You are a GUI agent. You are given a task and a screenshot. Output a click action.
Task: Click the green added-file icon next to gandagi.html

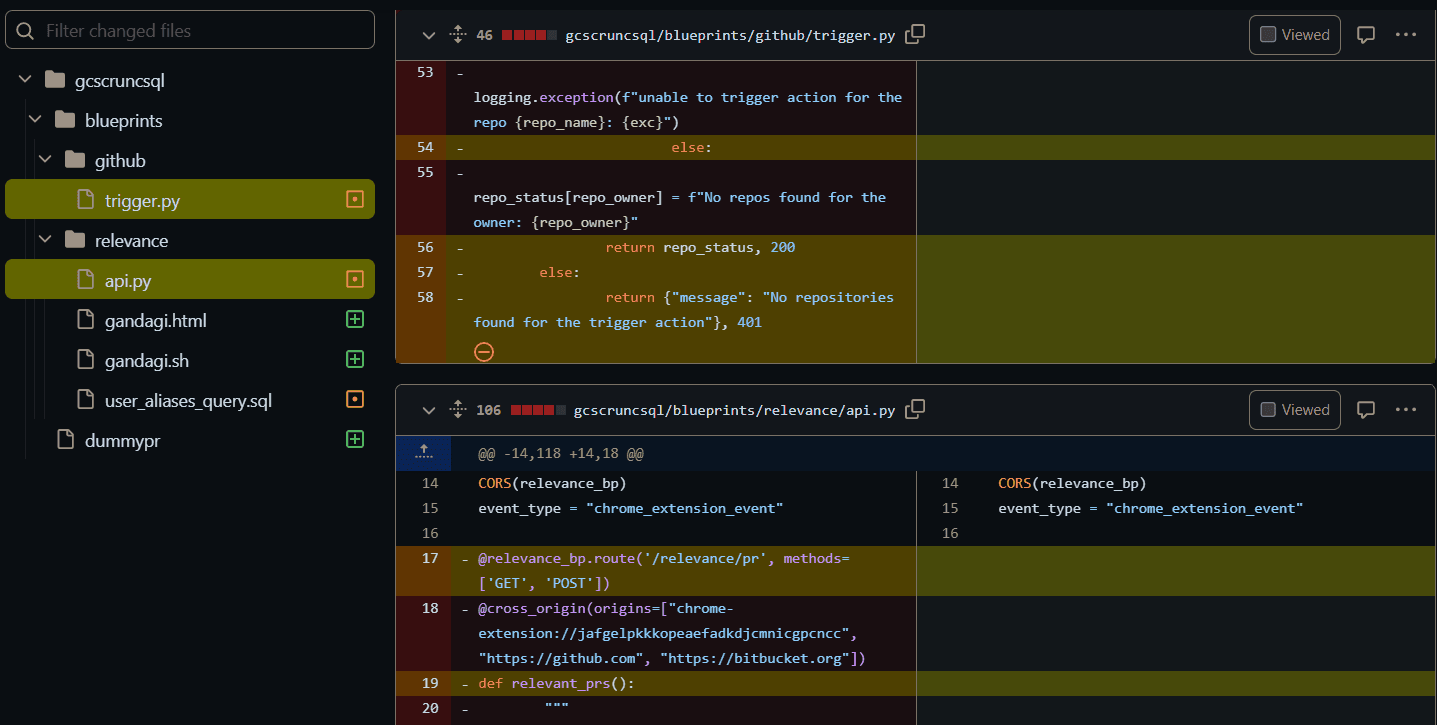[x=354, y=320]
